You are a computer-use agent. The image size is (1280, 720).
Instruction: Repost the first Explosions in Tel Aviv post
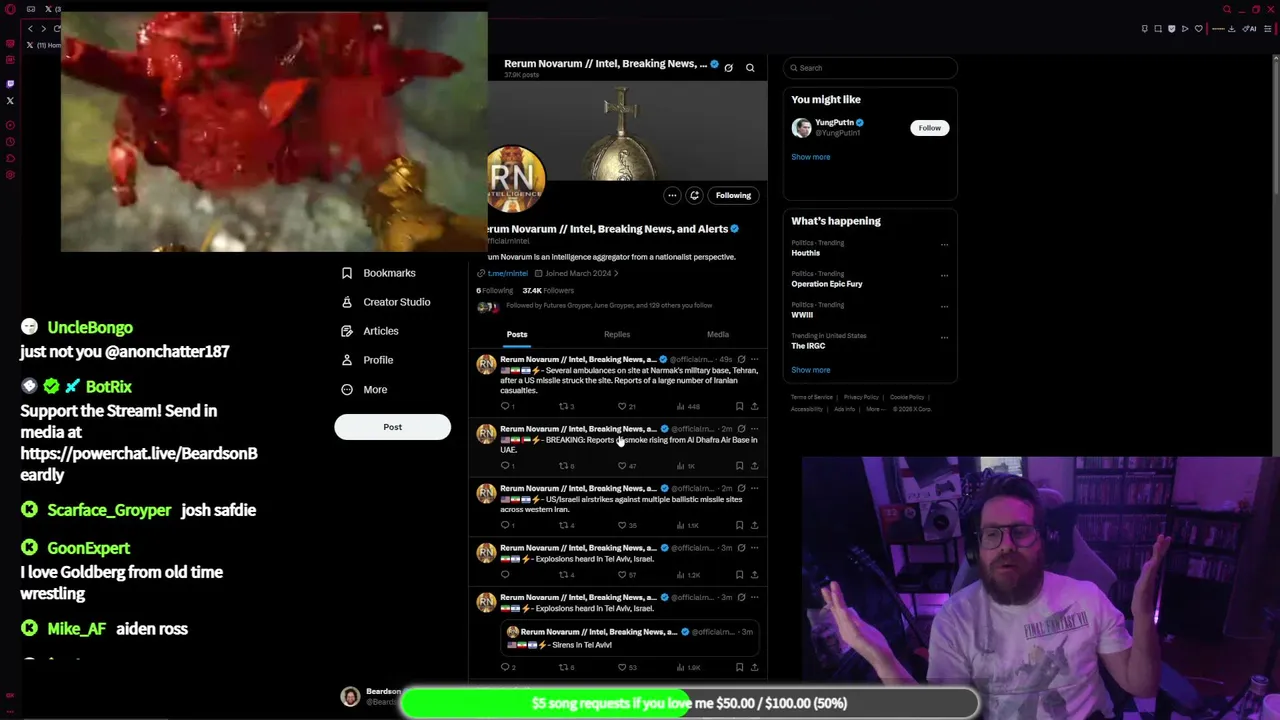tap(563, 575)
